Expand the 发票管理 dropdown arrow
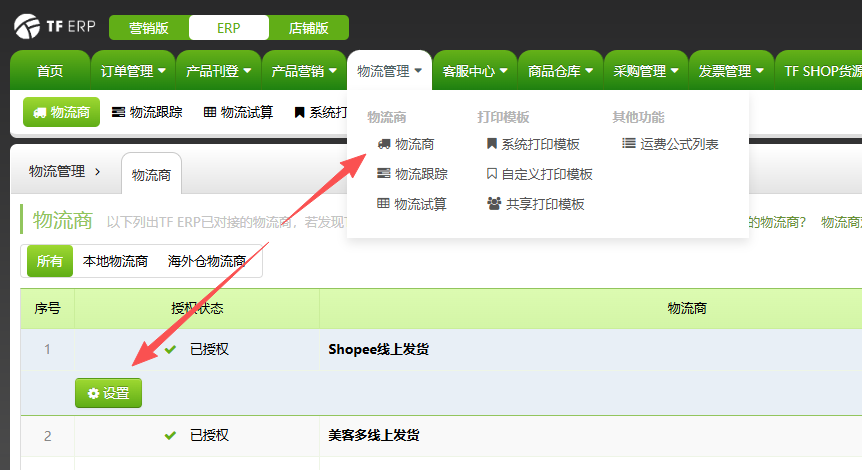The image size is (862, 470). coord(760,70)
